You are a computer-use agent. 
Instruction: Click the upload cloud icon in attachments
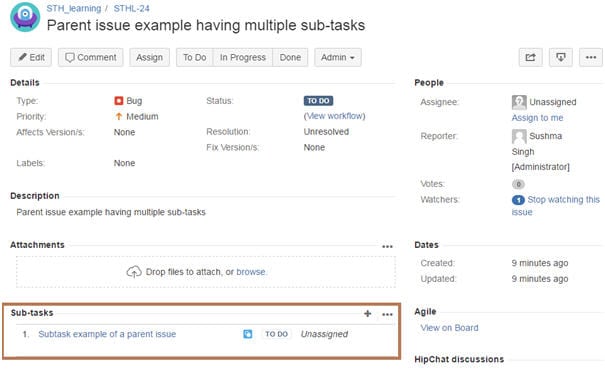(134, 272)
